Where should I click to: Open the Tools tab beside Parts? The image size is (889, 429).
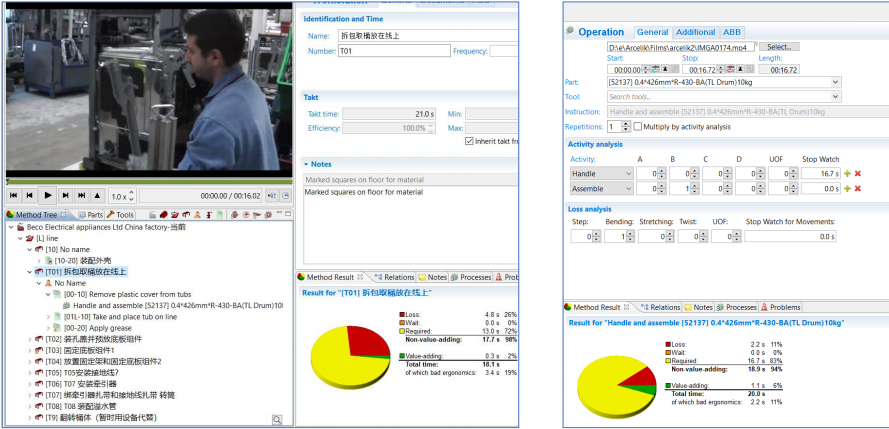coord(120,214)
